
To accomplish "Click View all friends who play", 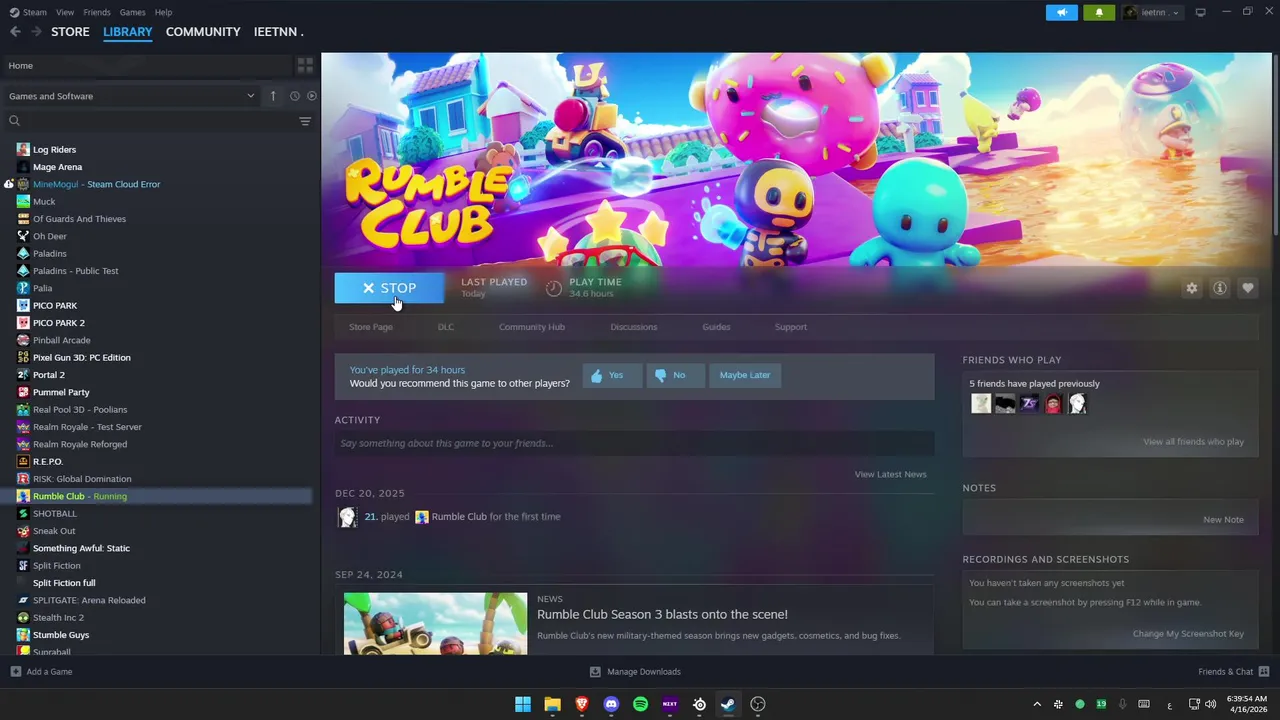I will [x=1194, y=442].
